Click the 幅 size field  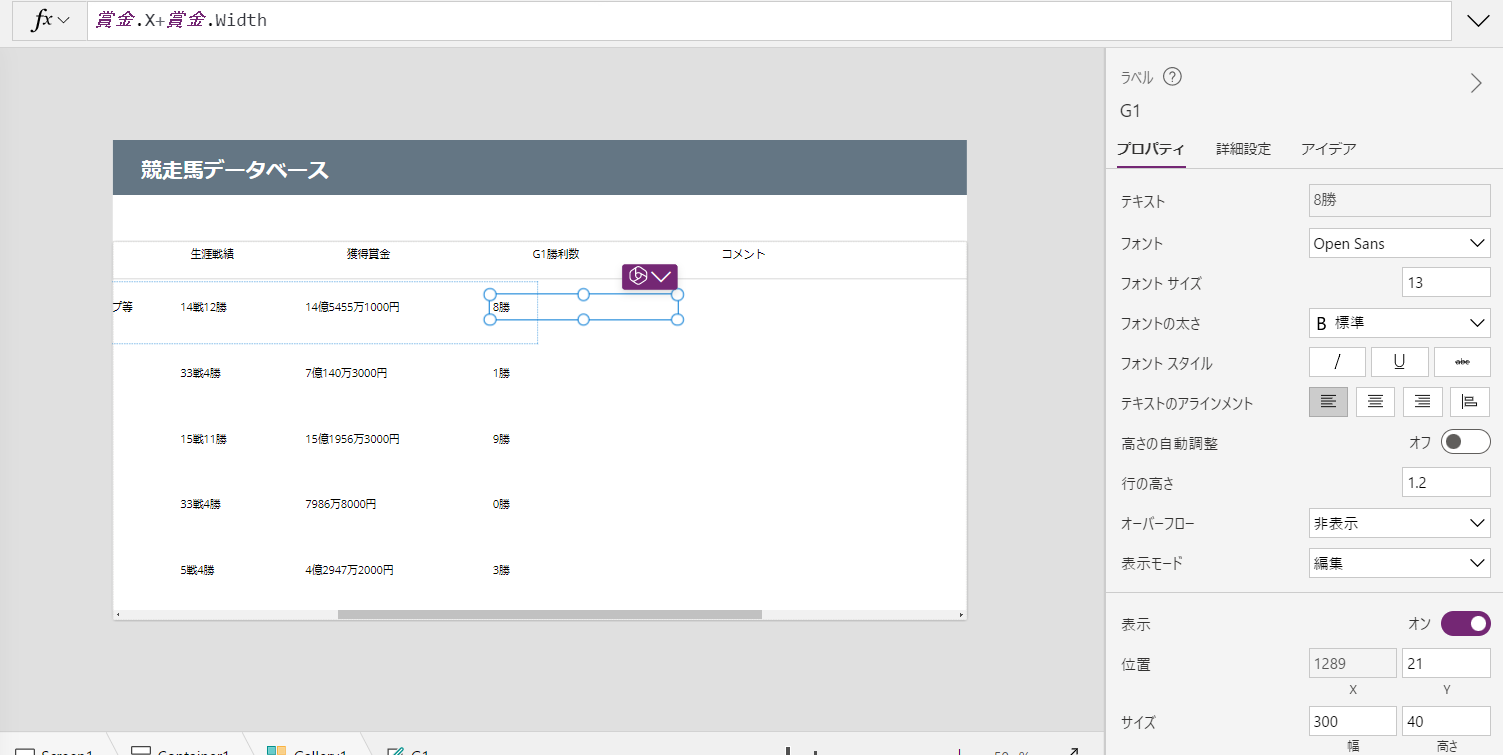click(1353, 721)
